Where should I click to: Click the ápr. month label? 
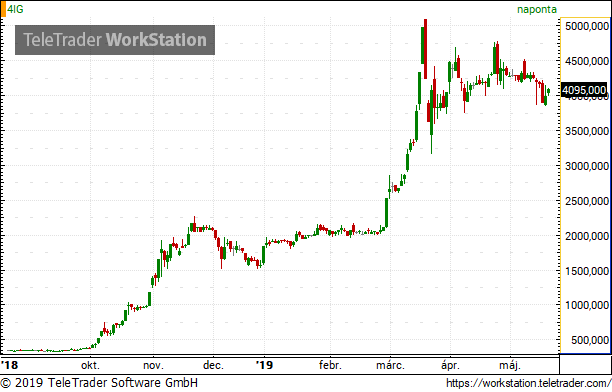pyautogui.click(x=450, y=366)
